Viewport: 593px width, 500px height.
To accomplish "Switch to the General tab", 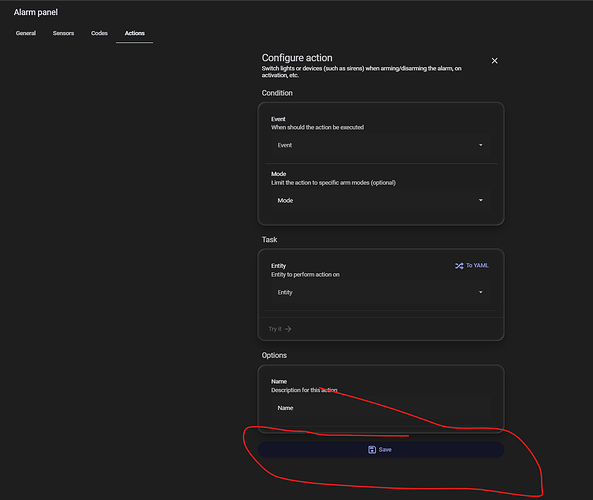I will tap(26, 33).
